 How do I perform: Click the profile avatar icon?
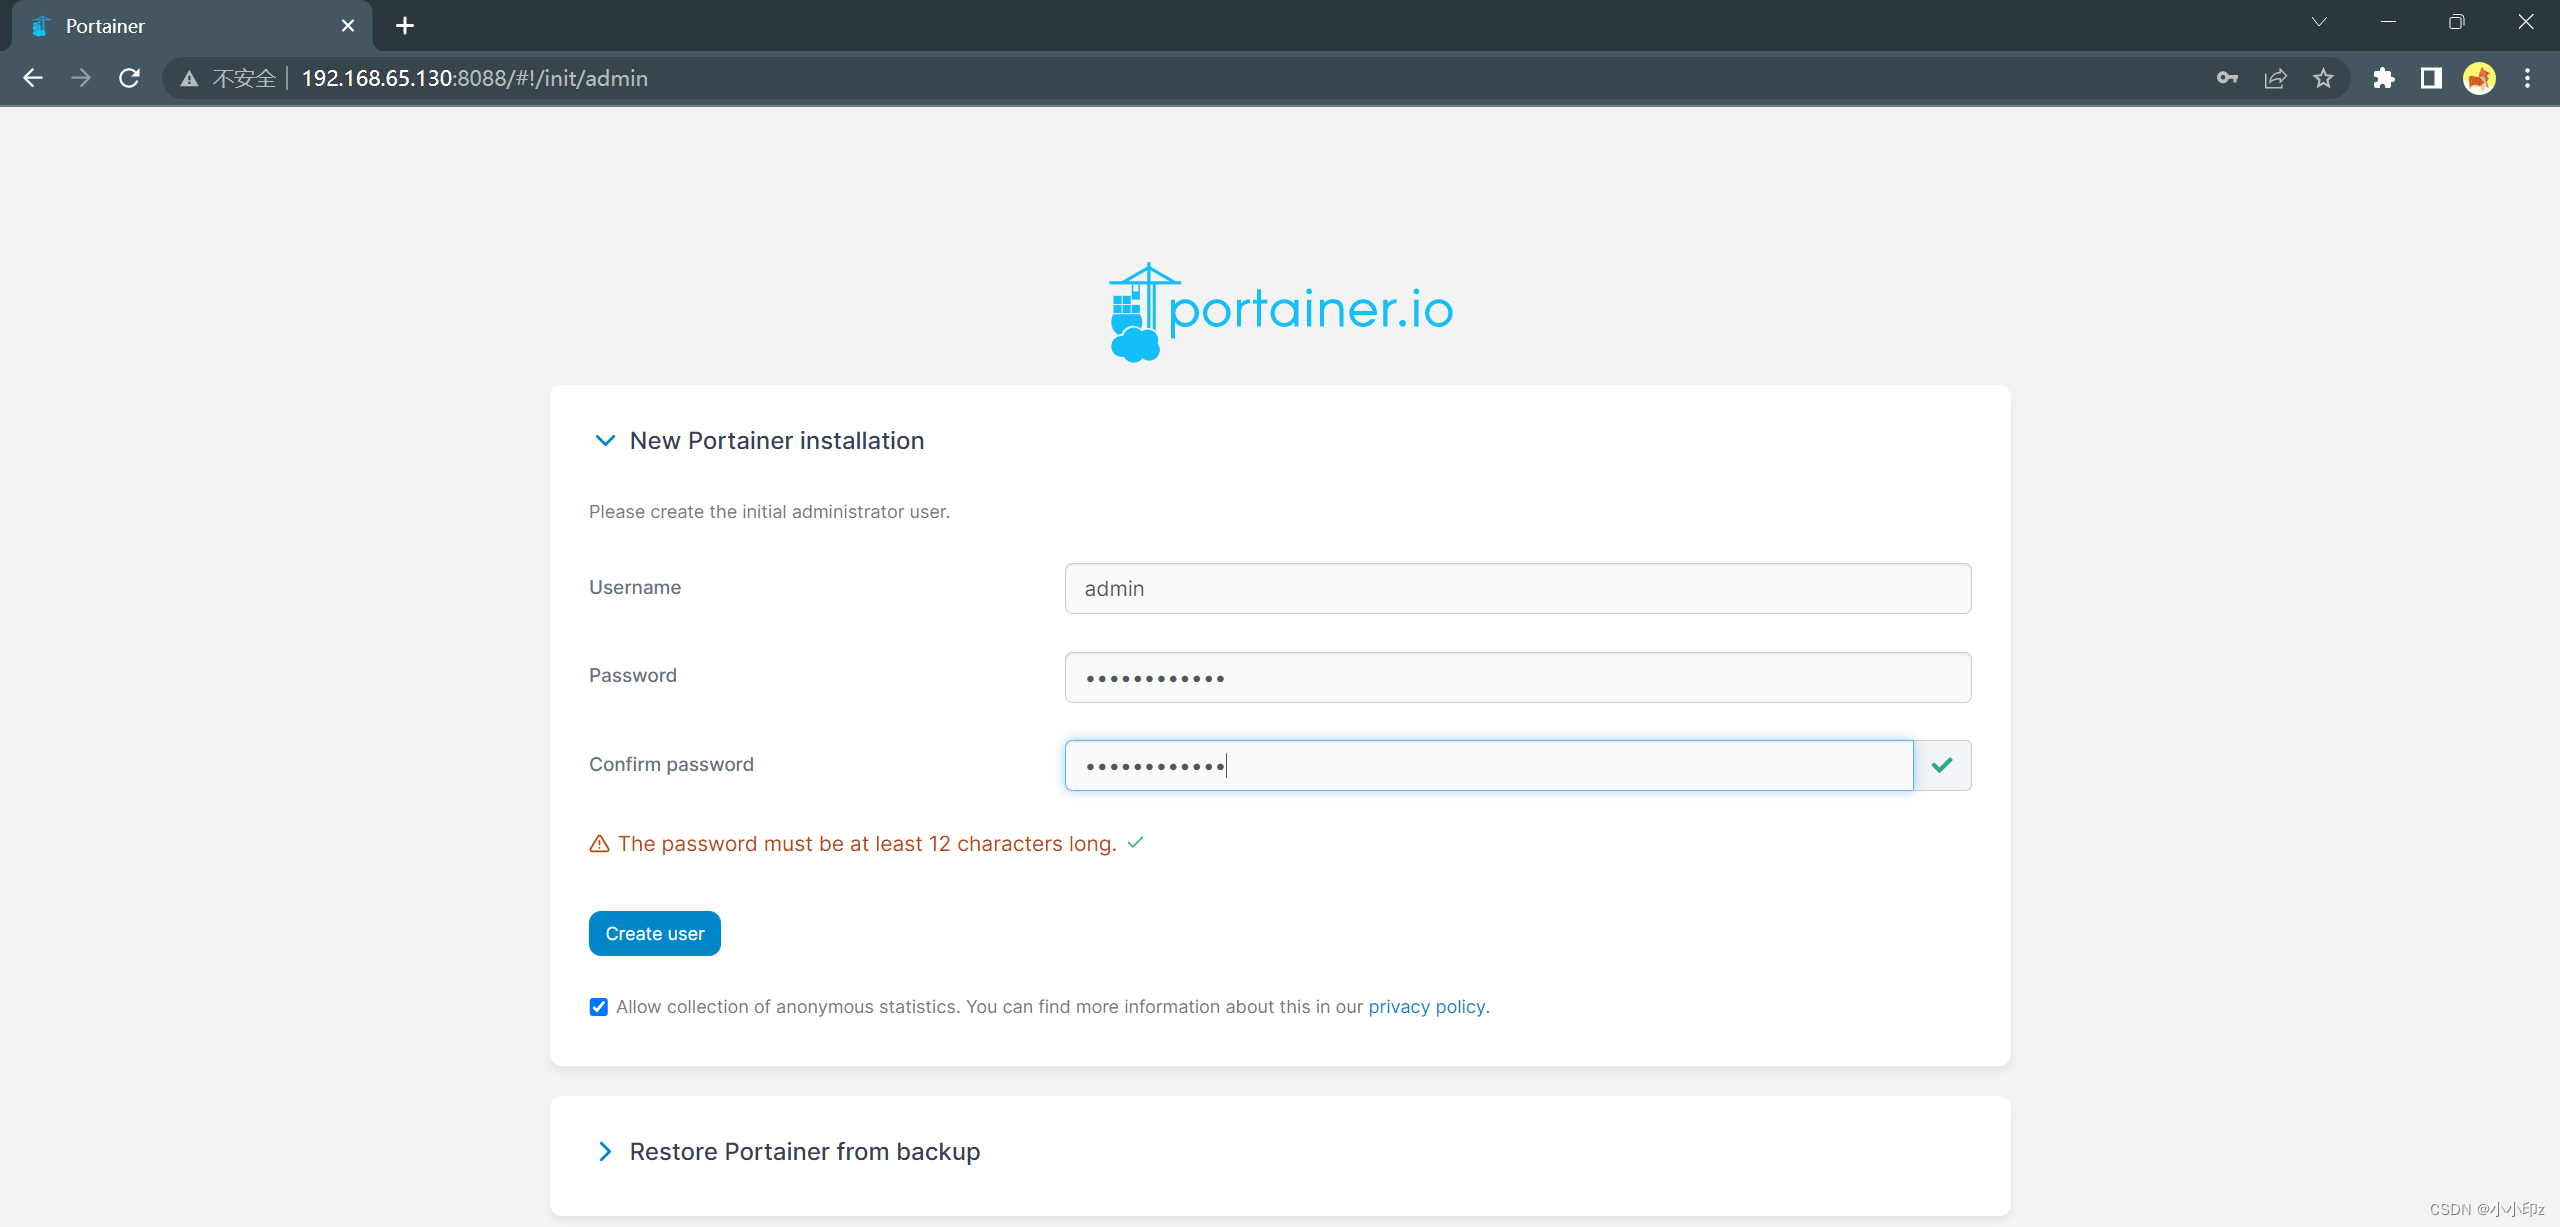[x=2479, y=78]
